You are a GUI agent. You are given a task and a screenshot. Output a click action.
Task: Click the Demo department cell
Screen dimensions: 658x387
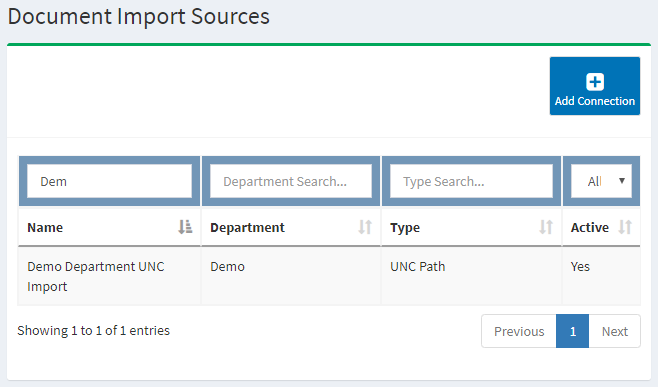coord(227,267)
